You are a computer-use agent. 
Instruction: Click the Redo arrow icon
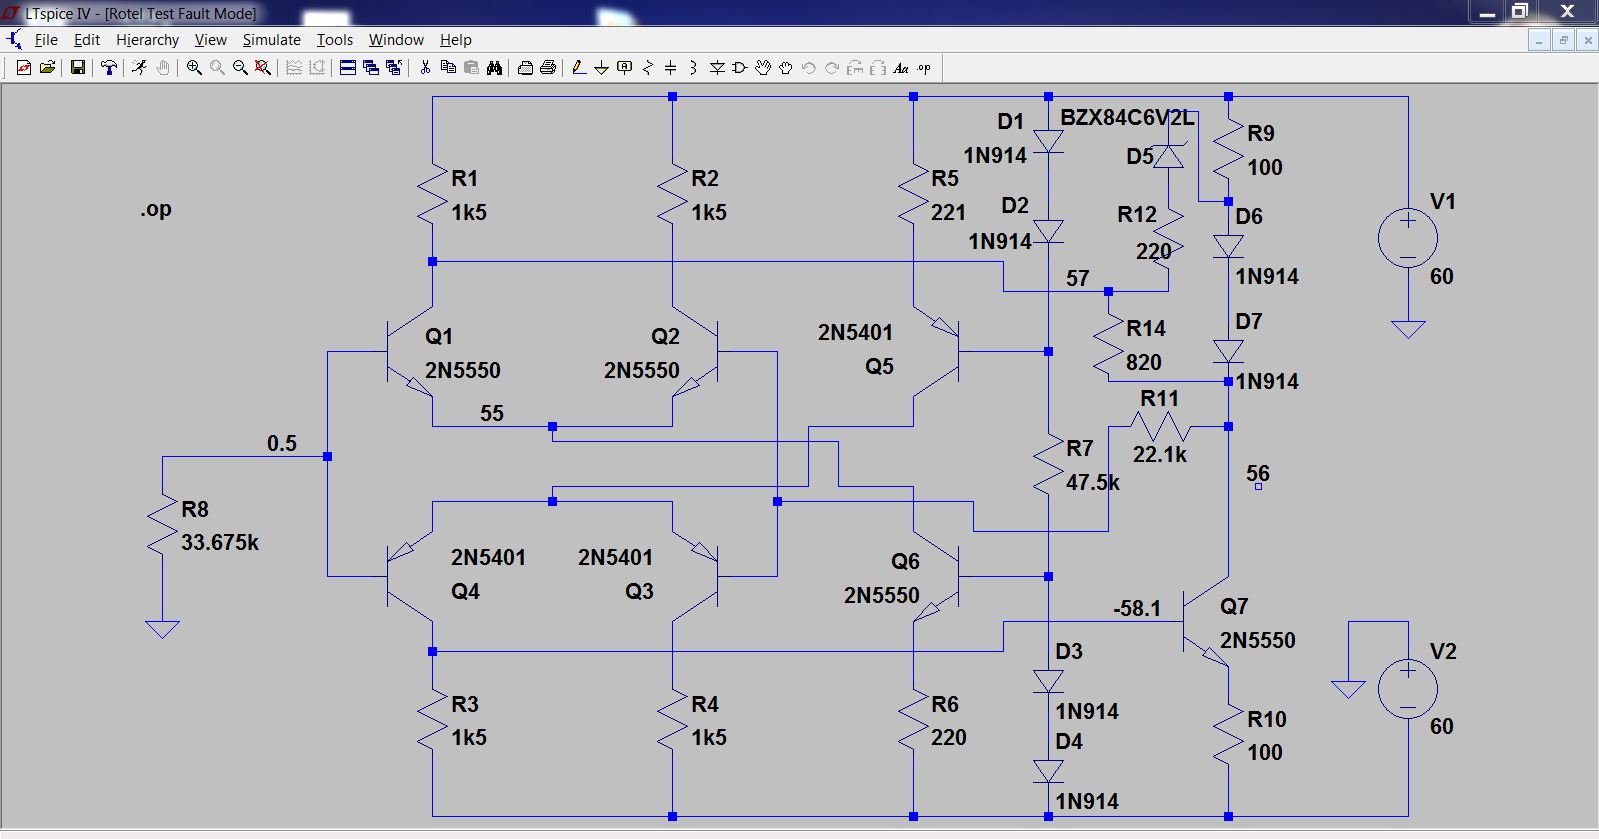coord(832,68)
